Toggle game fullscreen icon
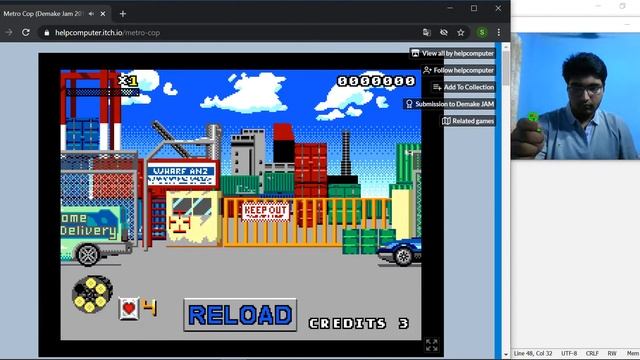 coord(431,344)
